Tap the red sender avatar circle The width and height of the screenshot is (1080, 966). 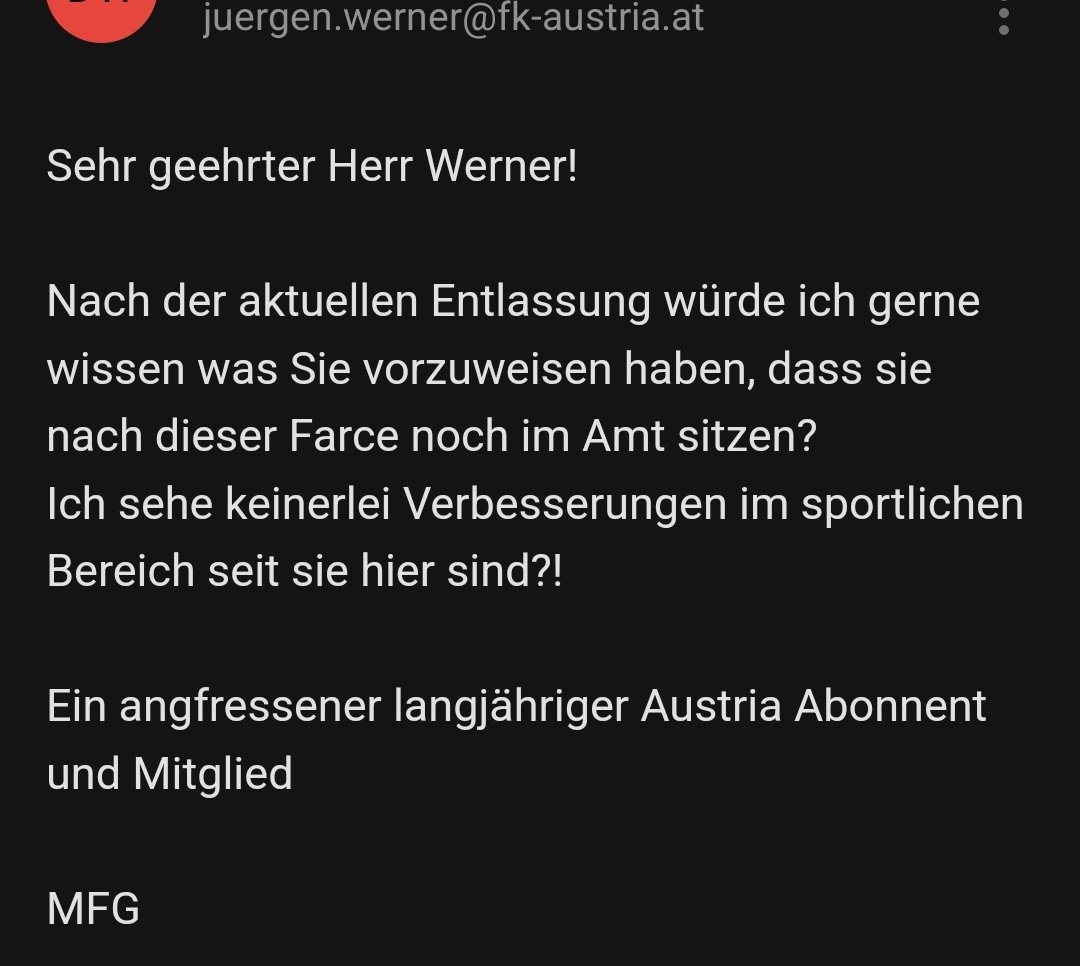[102, 14]
